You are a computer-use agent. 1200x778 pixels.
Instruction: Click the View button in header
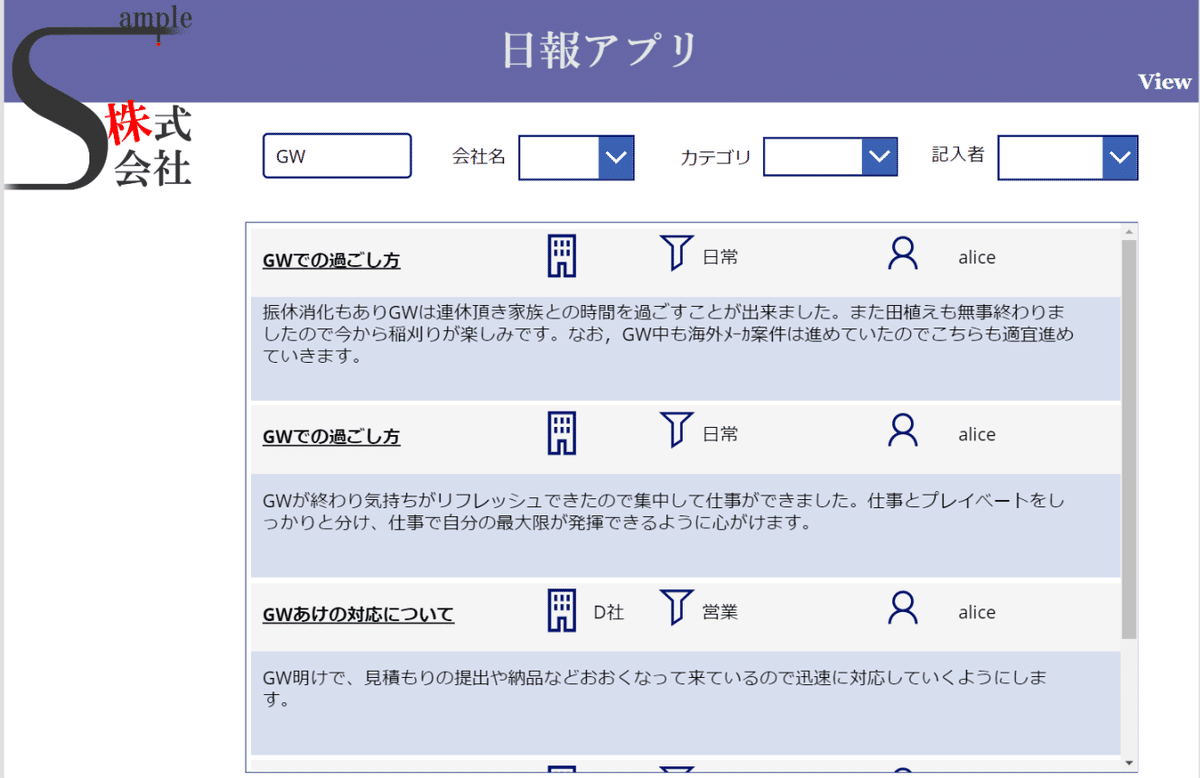(1165, 82)
